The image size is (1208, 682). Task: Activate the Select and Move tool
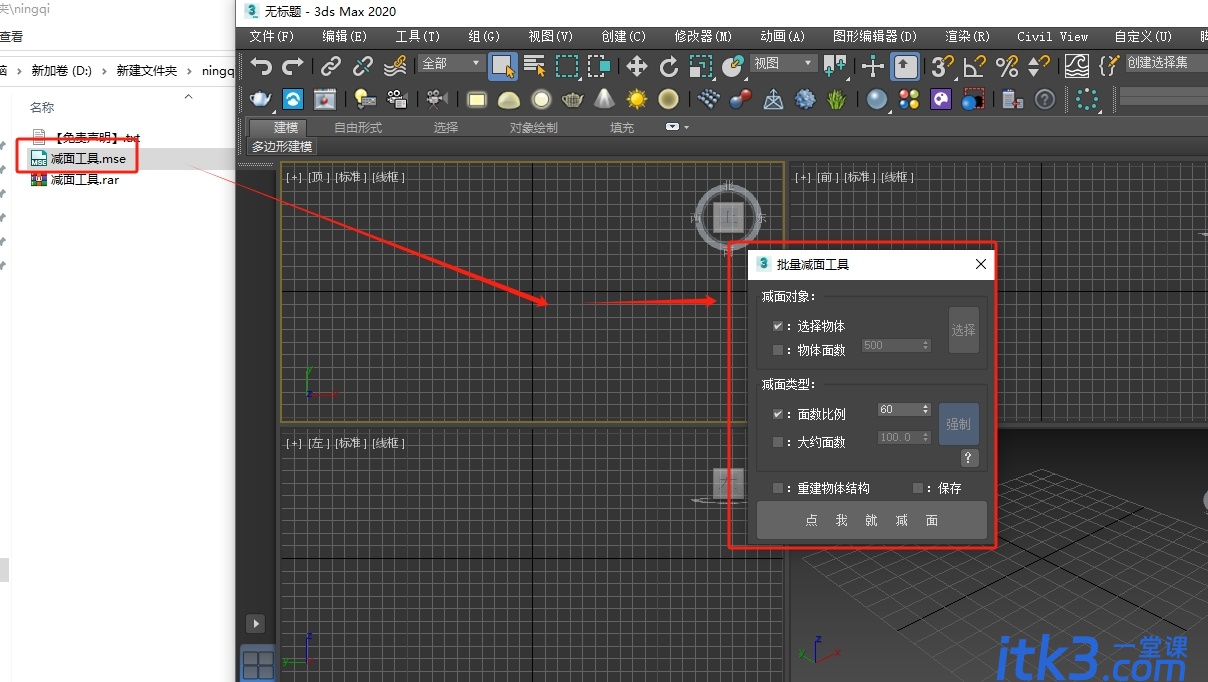[x=637, y=67]
